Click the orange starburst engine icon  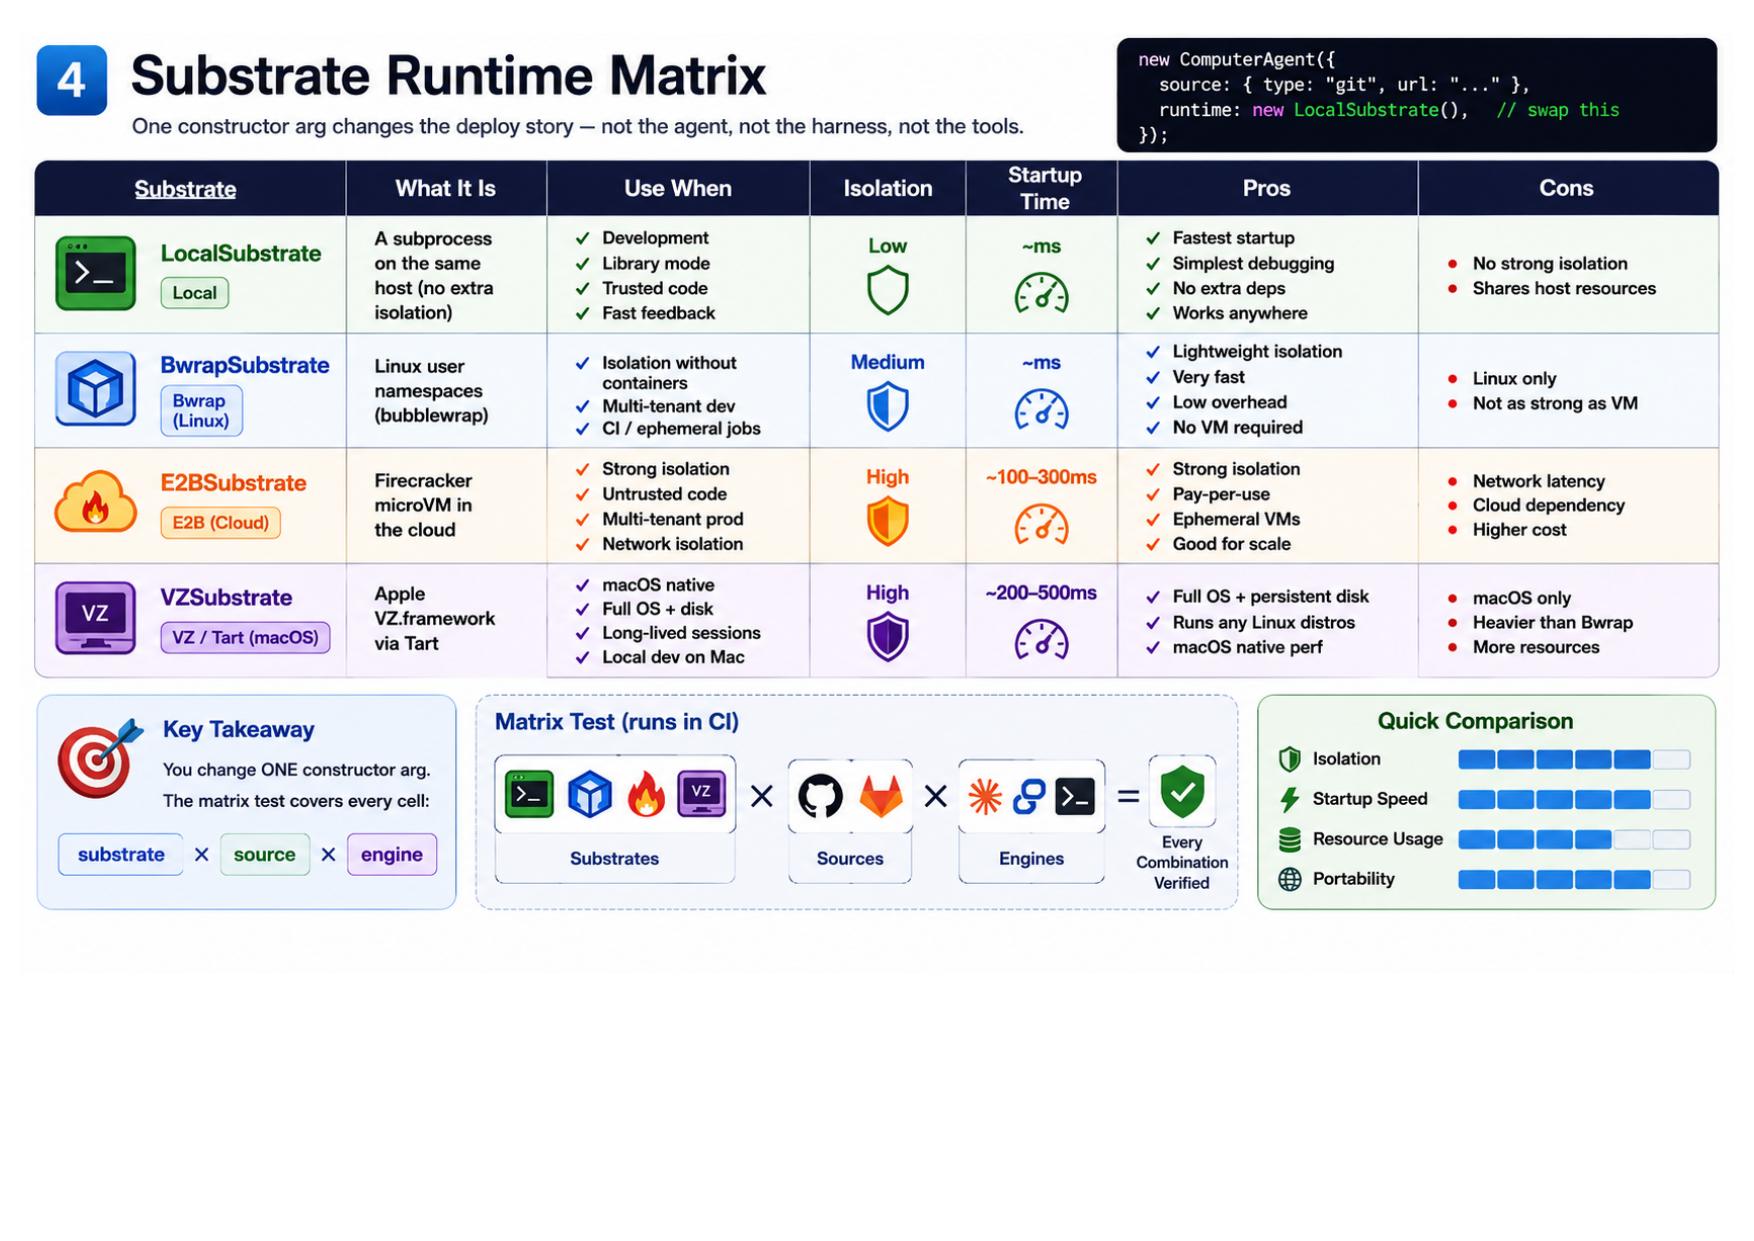click(985, 796)
